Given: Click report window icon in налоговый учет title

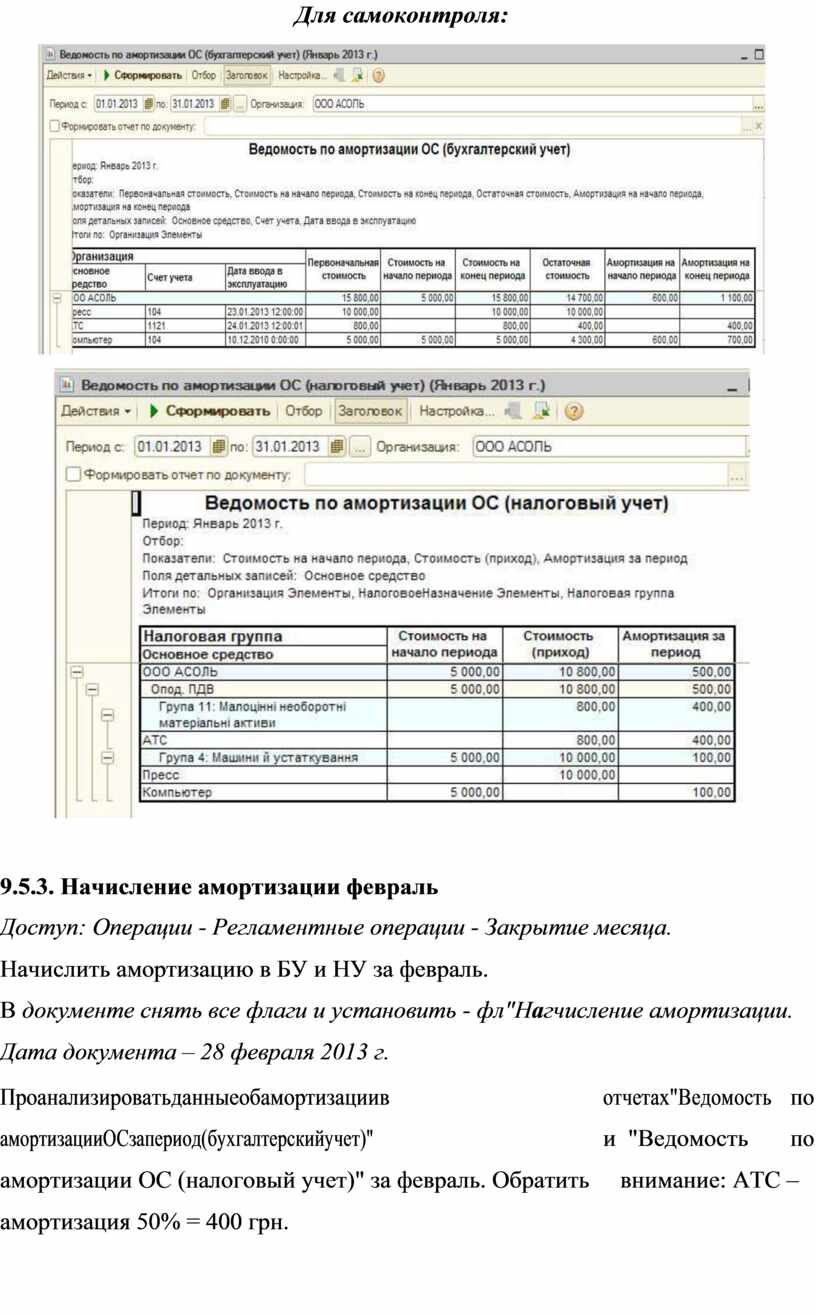Looking at the screenshot, I should (x=67, y=385).
